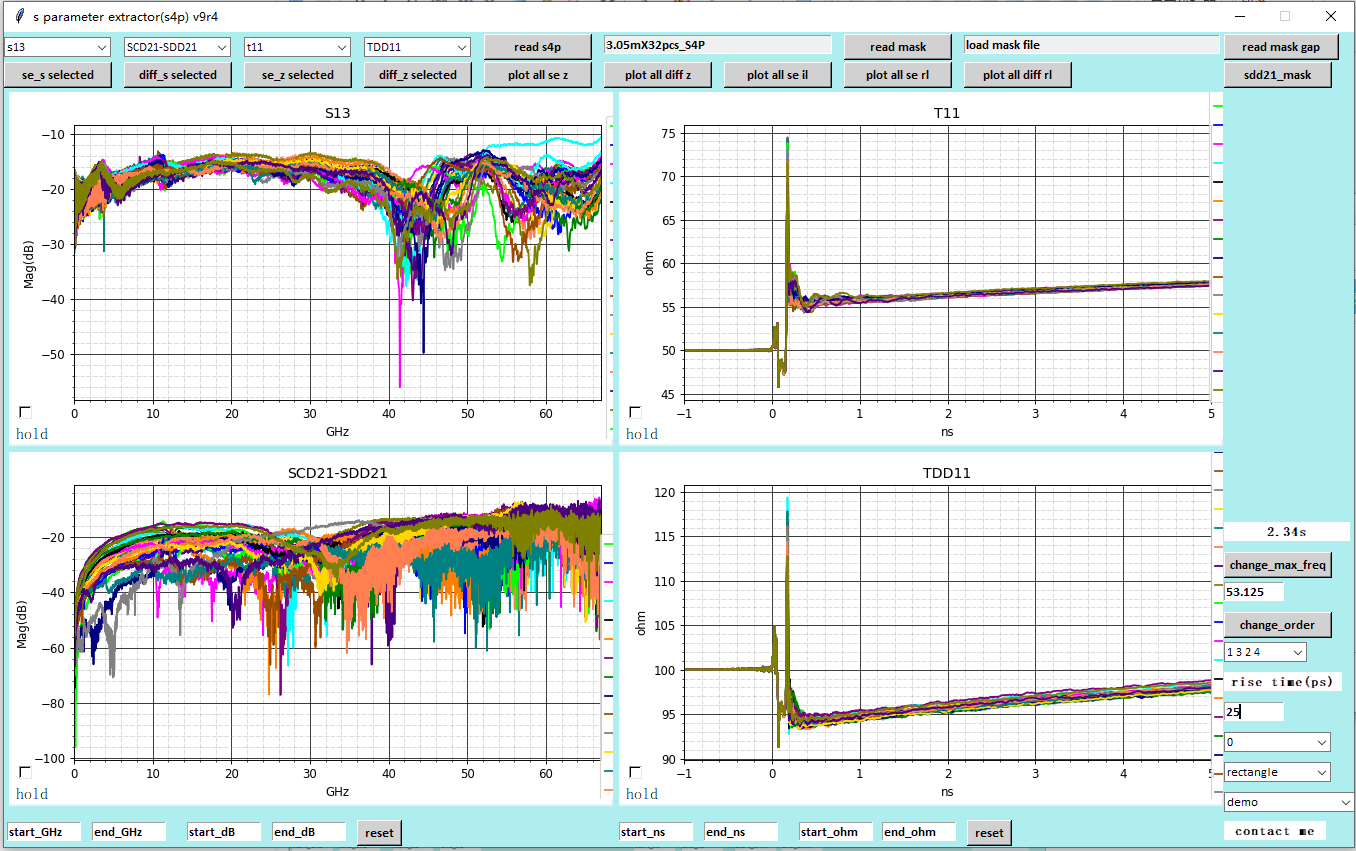The image size is (1356, 851).
Task: Expand the SCD21-SDD21 selection dropdown
Action: coord(177,47)
